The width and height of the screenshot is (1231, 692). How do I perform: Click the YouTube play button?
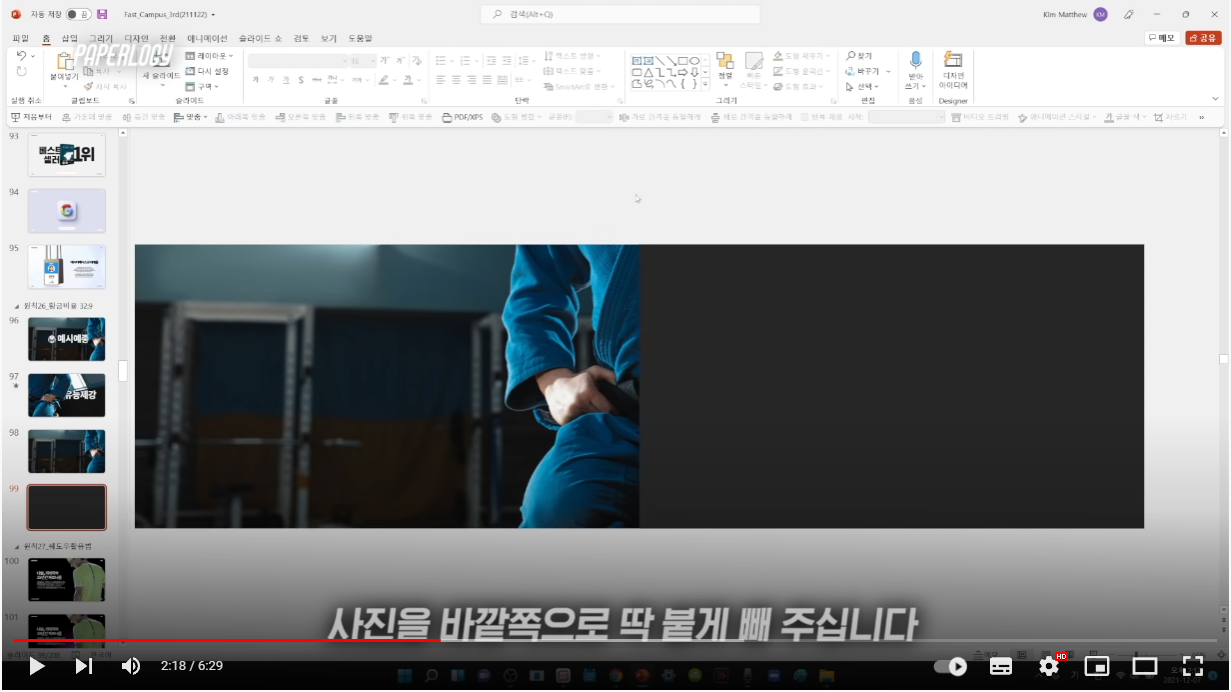pos(36,666)
